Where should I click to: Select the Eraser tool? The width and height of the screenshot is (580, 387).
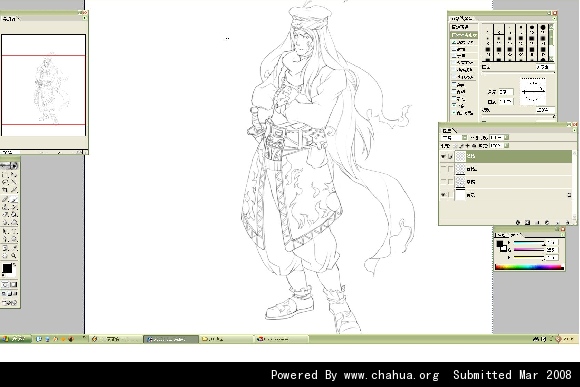pos(5,215)
